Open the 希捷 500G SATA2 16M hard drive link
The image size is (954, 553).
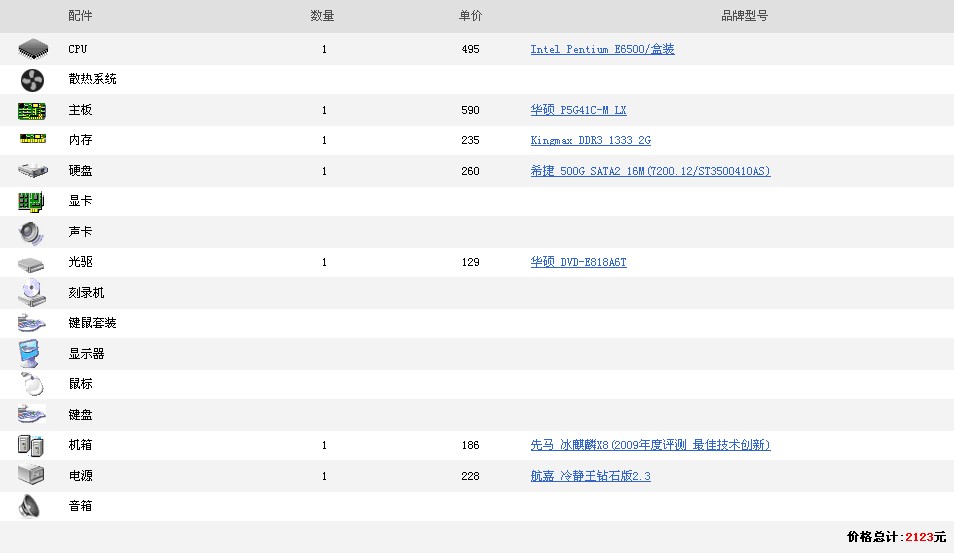[650, 171]
